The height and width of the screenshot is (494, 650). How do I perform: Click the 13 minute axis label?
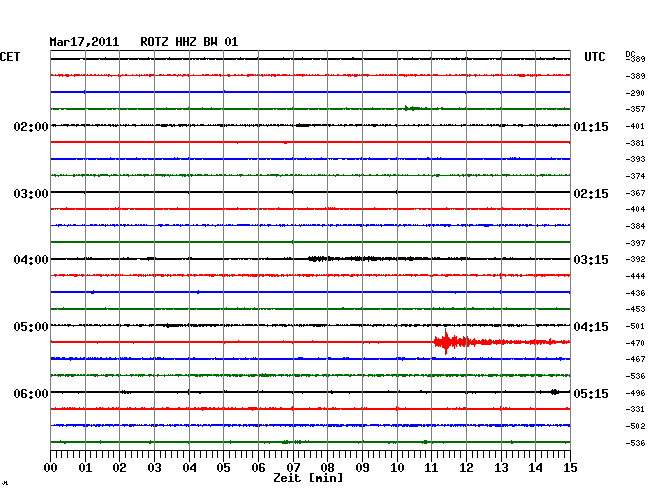[501, 468]
